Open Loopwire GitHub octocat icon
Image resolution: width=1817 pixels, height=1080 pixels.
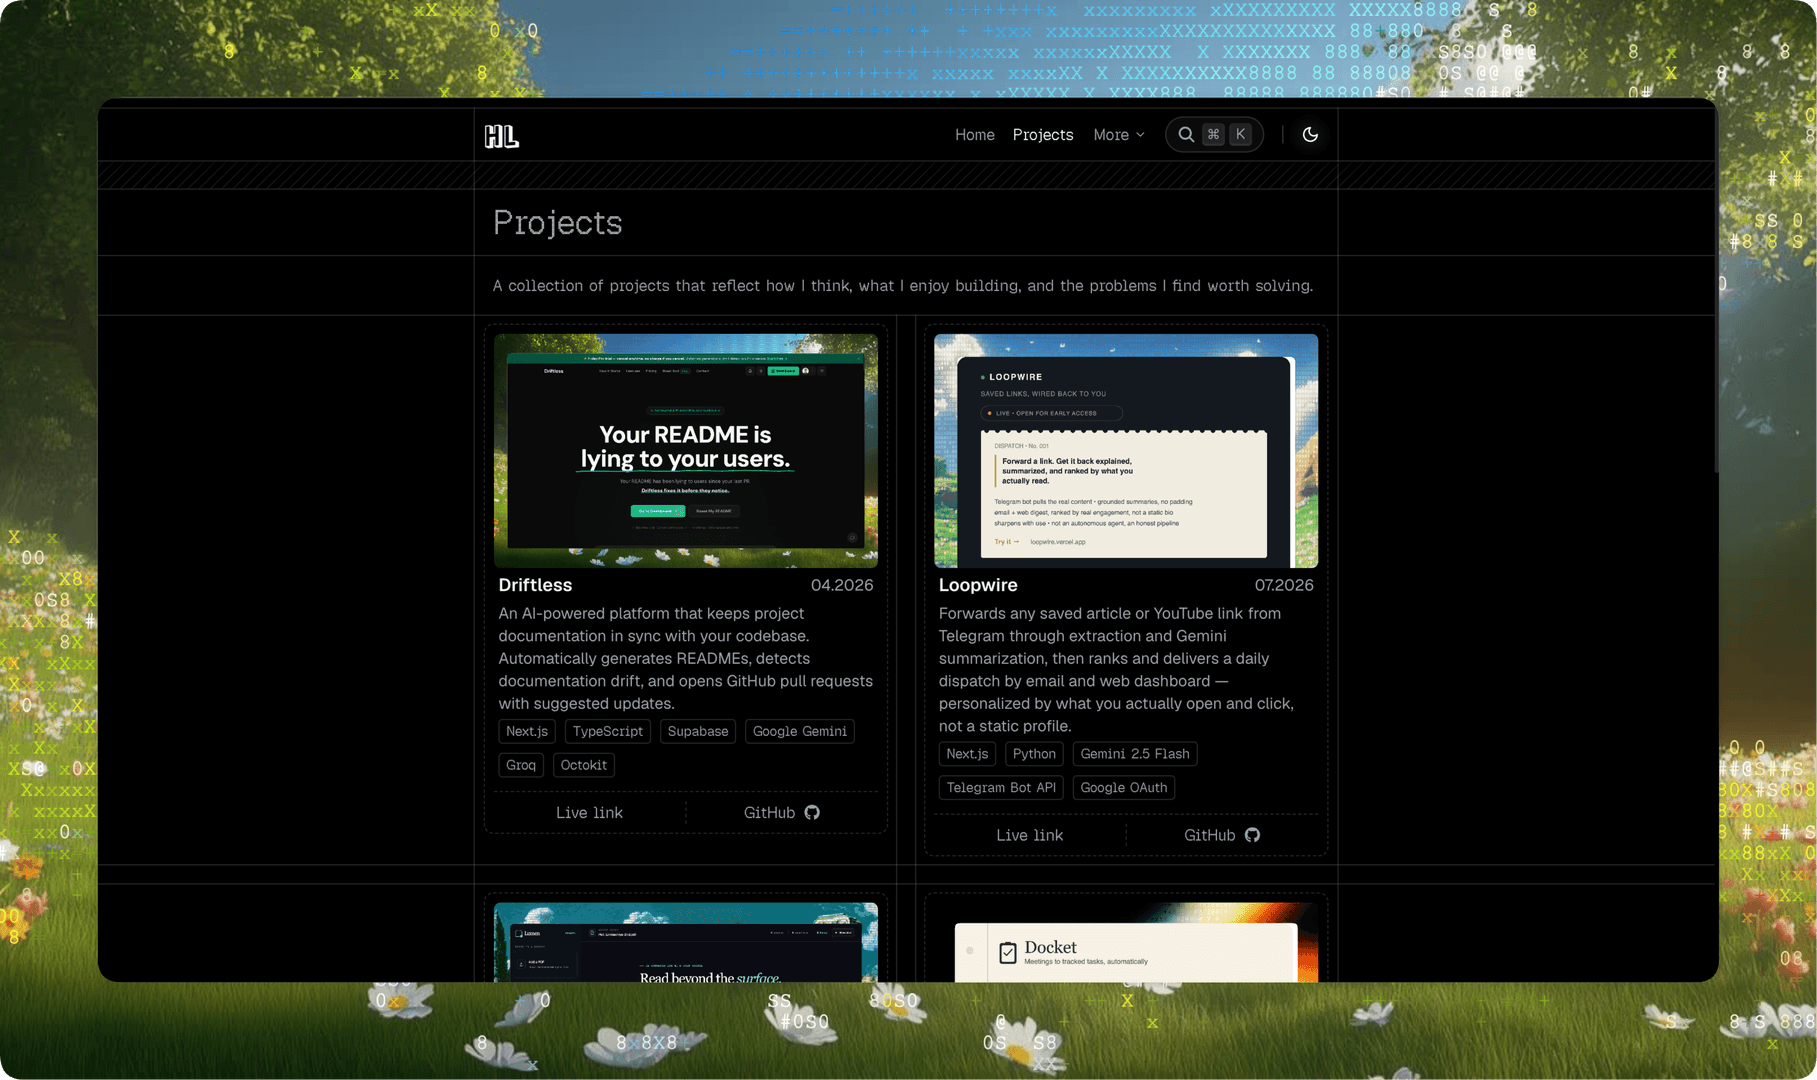(1252, 835)
